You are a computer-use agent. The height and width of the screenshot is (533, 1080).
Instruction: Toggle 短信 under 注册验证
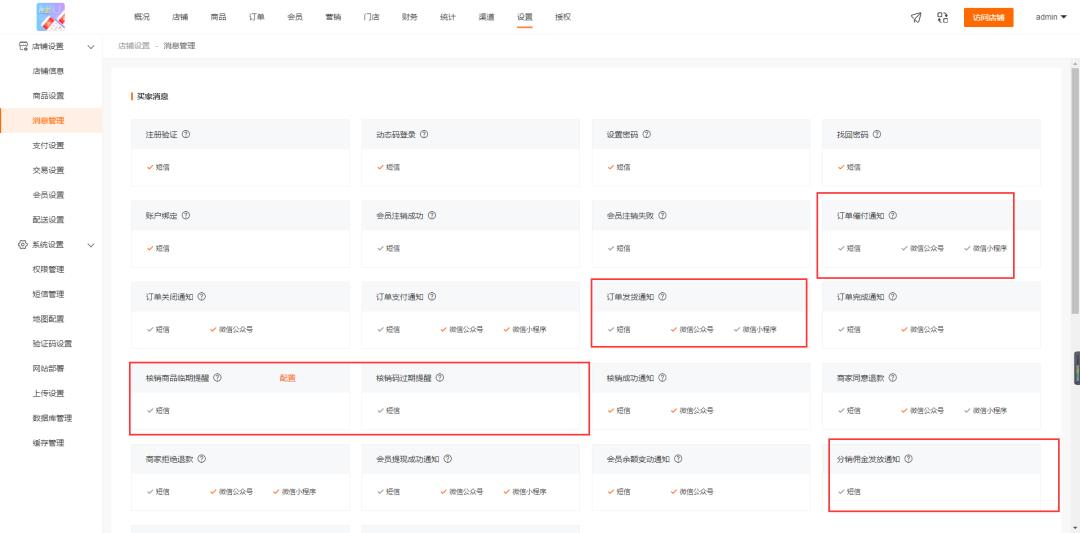point(158,167)
